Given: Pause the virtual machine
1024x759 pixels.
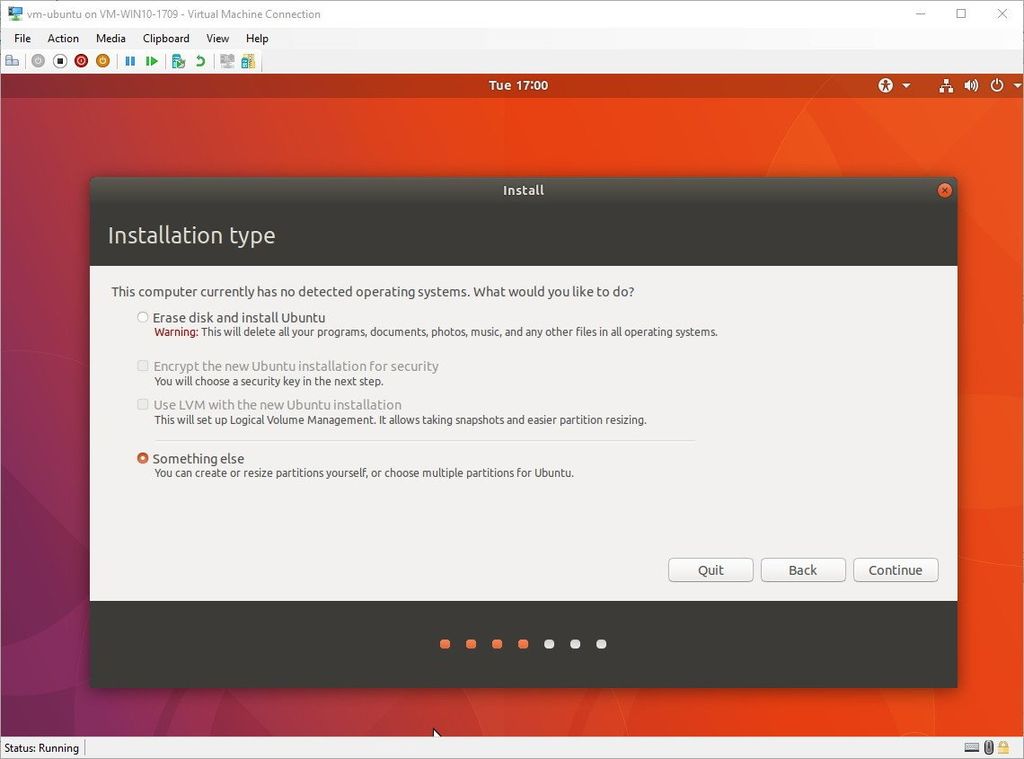Looking at the screenshot, I should 129,61.
